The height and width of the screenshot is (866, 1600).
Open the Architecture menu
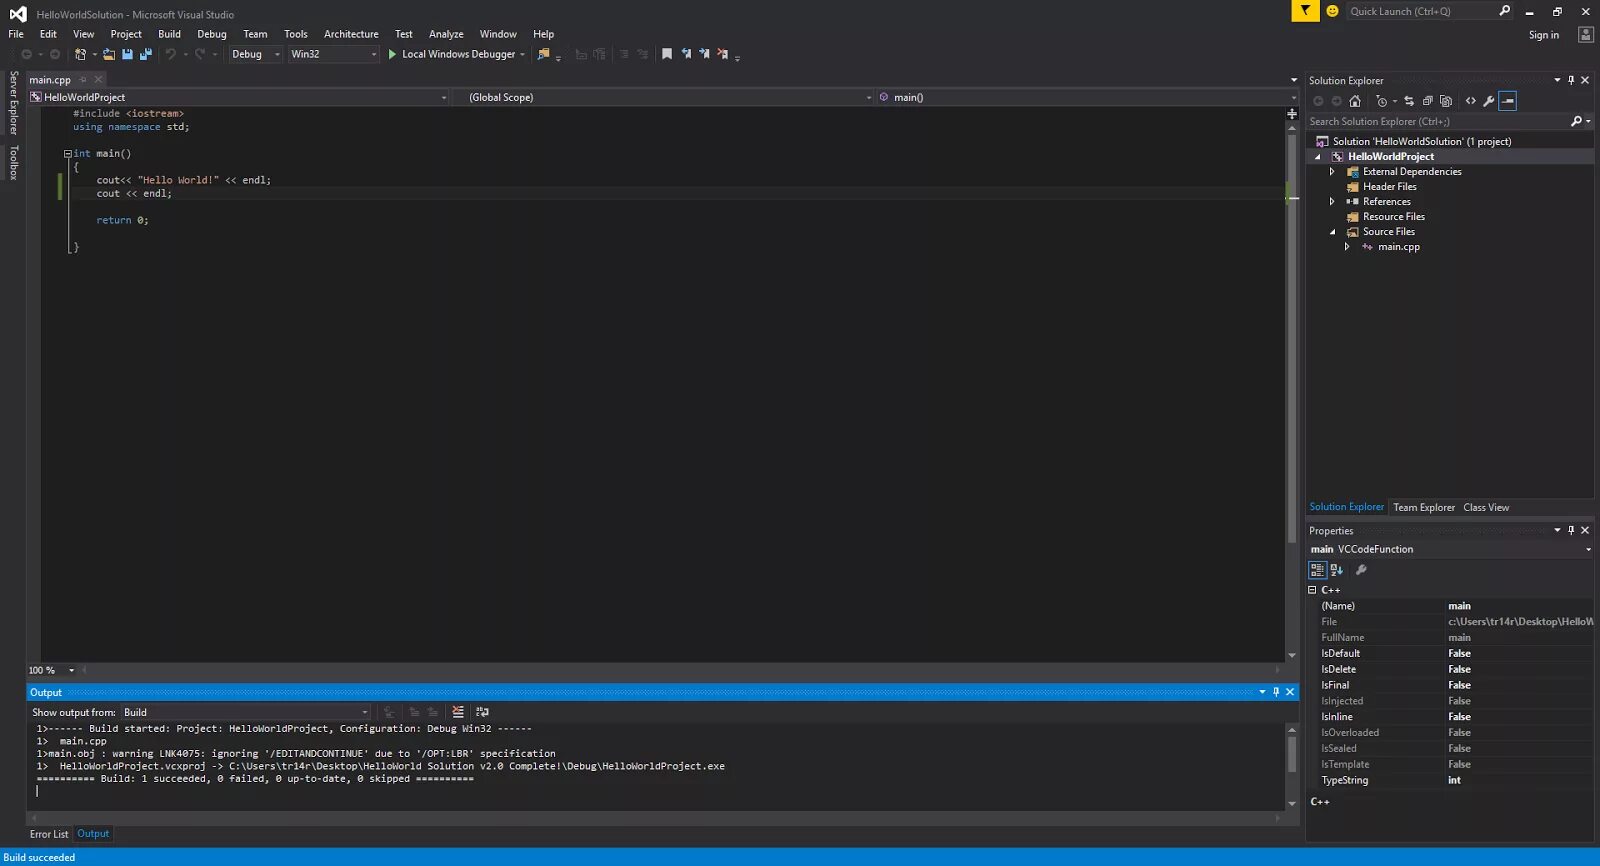pos(351,34)
